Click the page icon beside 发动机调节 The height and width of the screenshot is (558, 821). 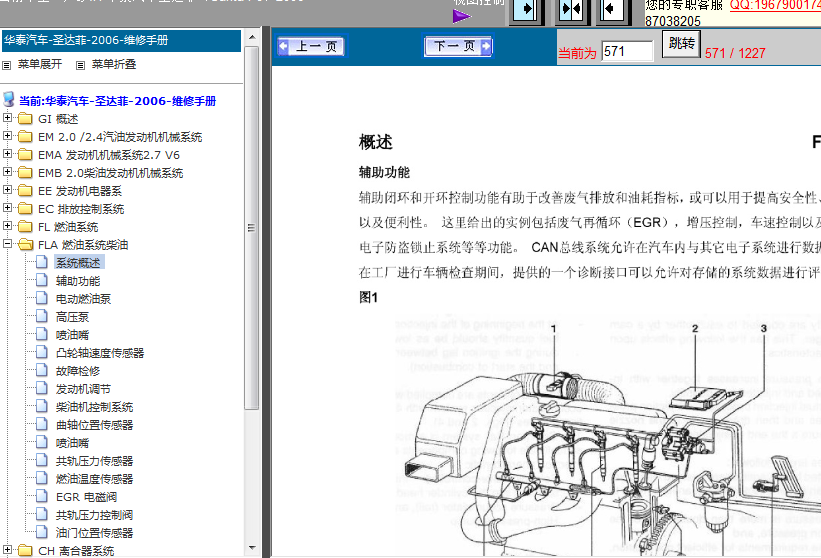coord(42,388)
